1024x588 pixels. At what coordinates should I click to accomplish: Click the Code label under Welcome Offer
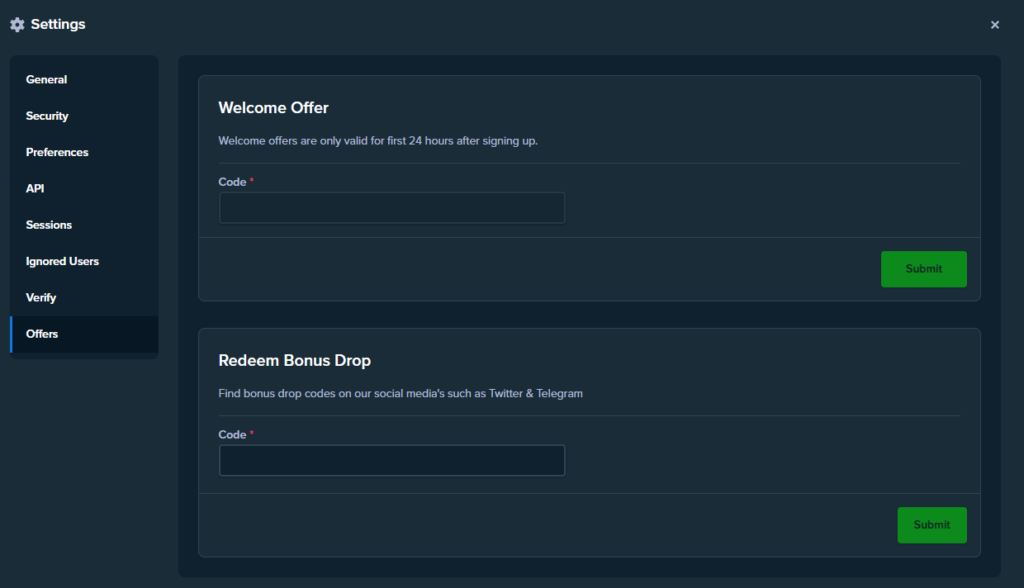coord(232,182)
